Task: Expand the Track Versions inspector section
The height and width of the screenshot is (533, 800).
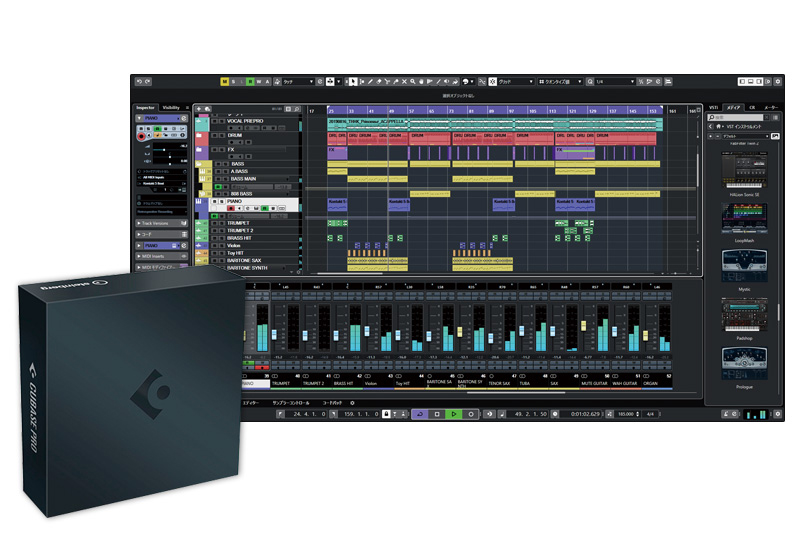Action: click(x=161, y=223)
